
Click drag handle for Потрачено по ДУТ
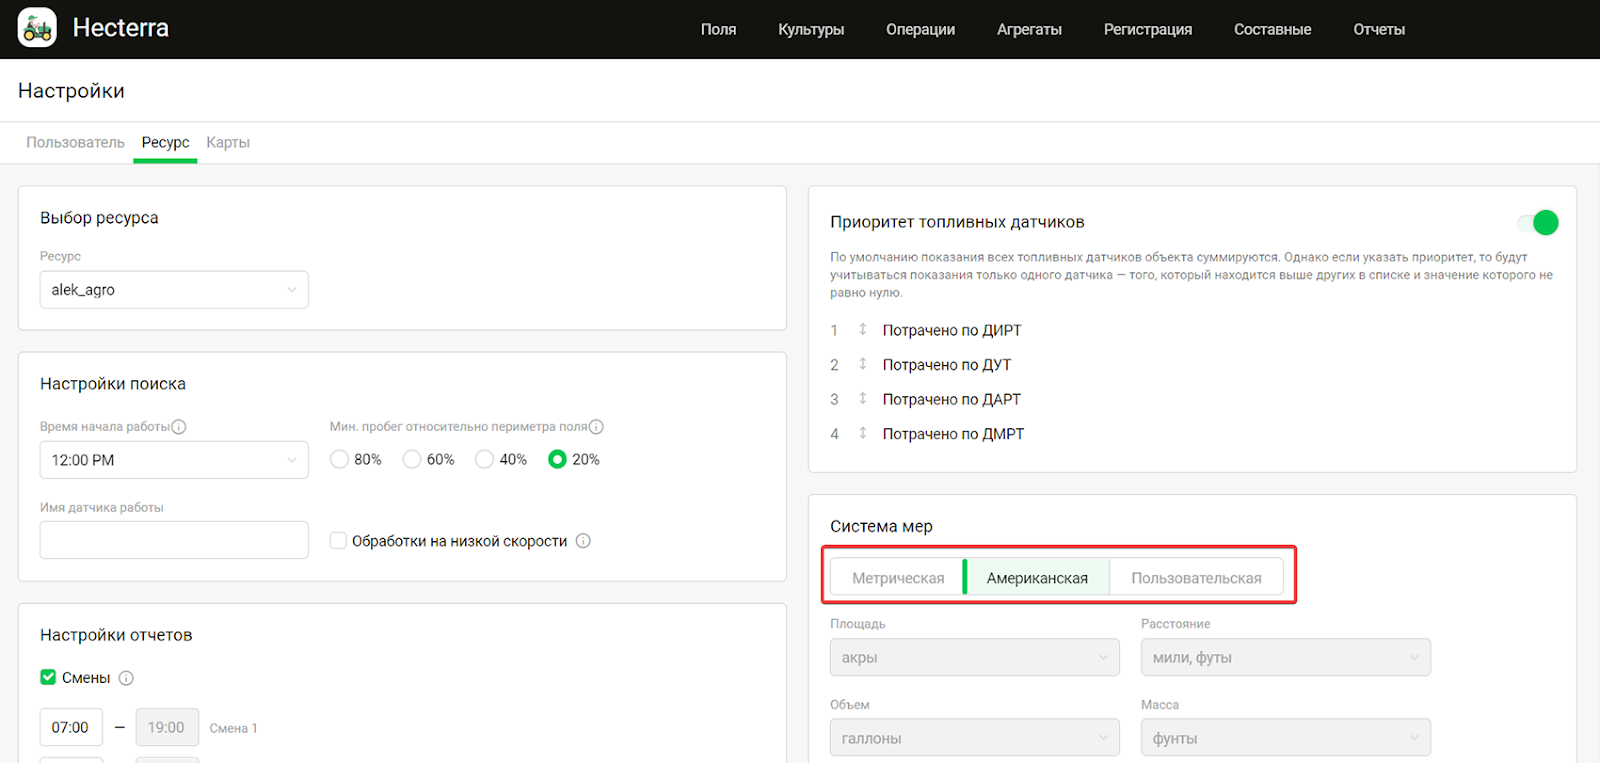point(862,364)
